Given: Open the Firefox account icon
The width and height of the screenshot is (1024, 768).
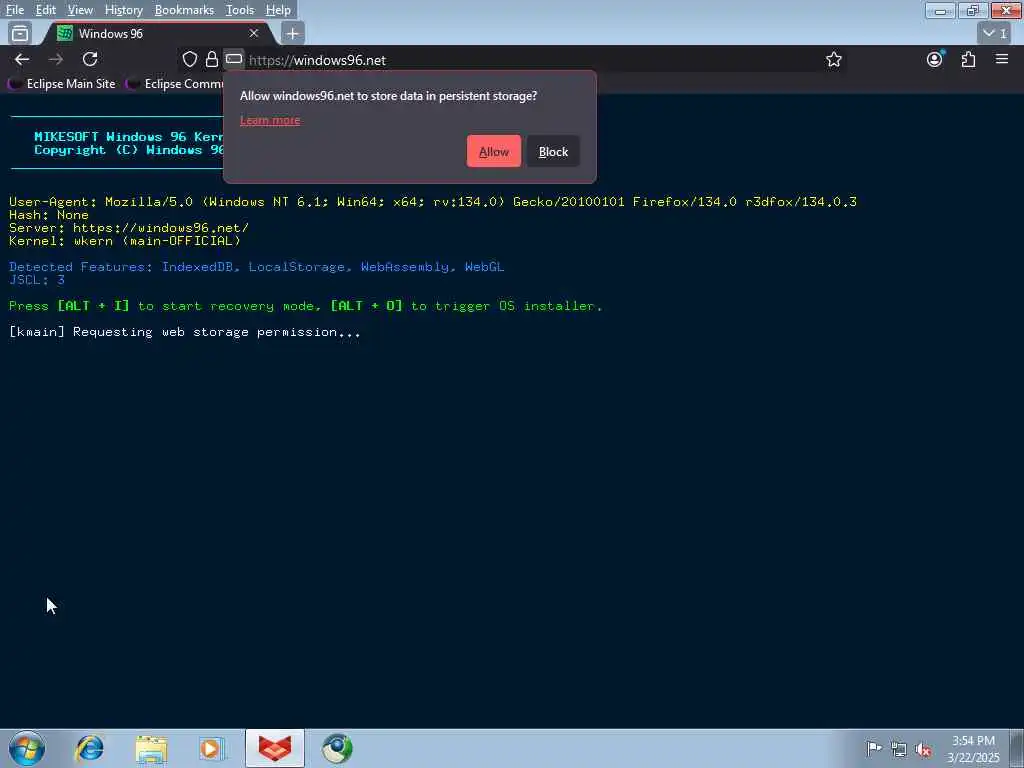Looking at the screenshot, I should pyautogui.click(x=935, y=59).
